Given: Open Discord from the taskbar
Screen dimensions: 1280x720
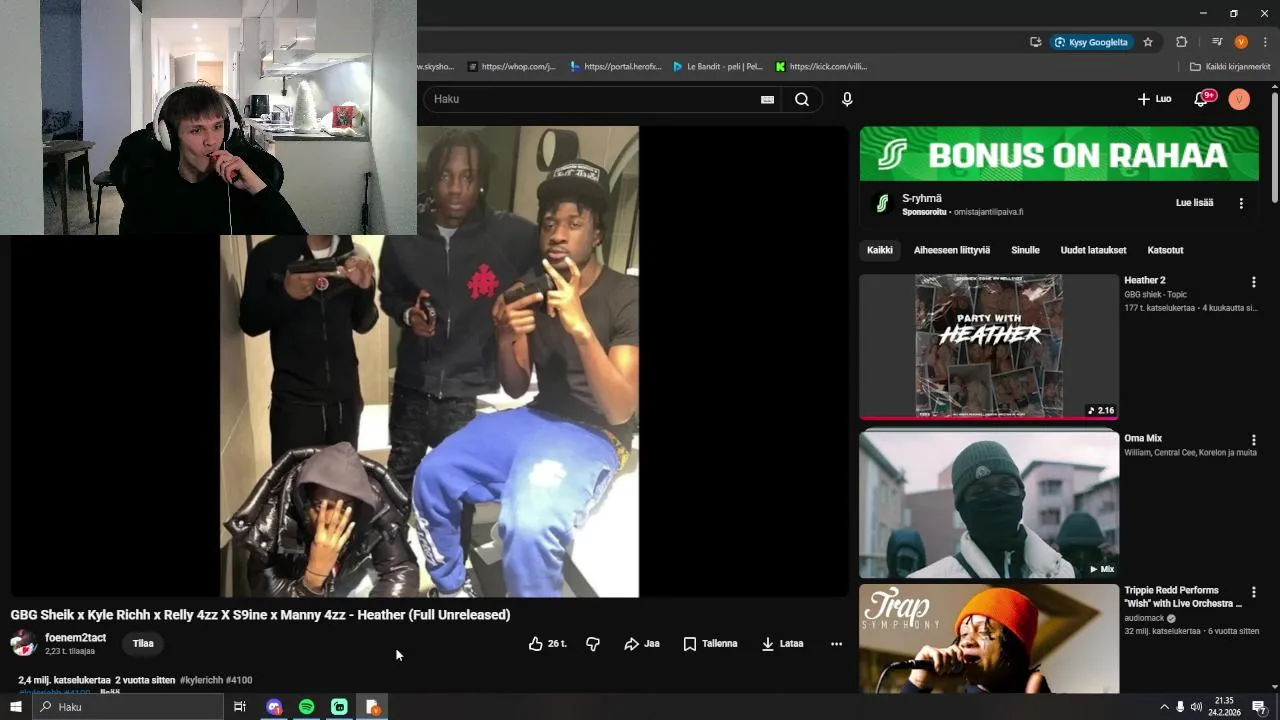Looking at the screenshot, I should (274, 707).
